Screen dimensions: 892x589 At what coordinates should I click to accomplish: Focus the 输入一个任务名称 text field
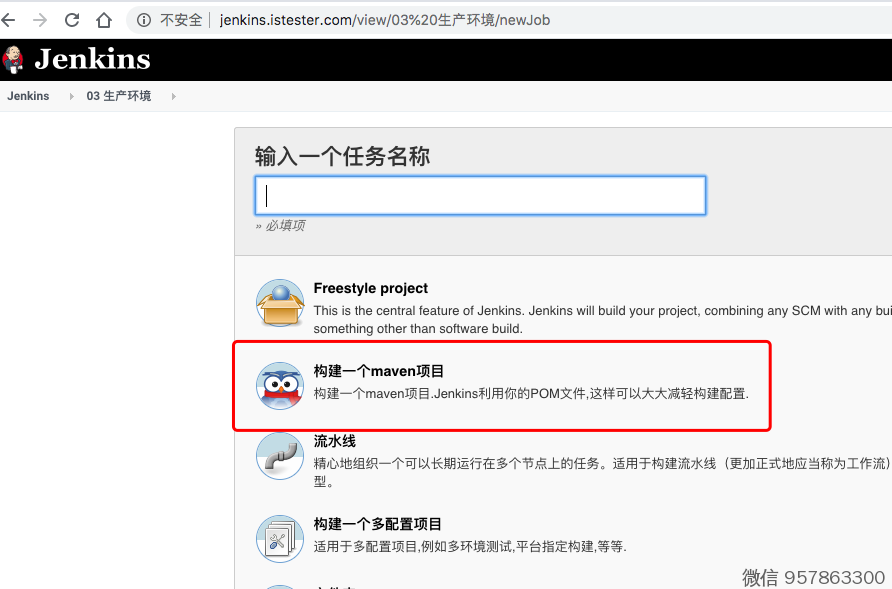click(480, 195)
